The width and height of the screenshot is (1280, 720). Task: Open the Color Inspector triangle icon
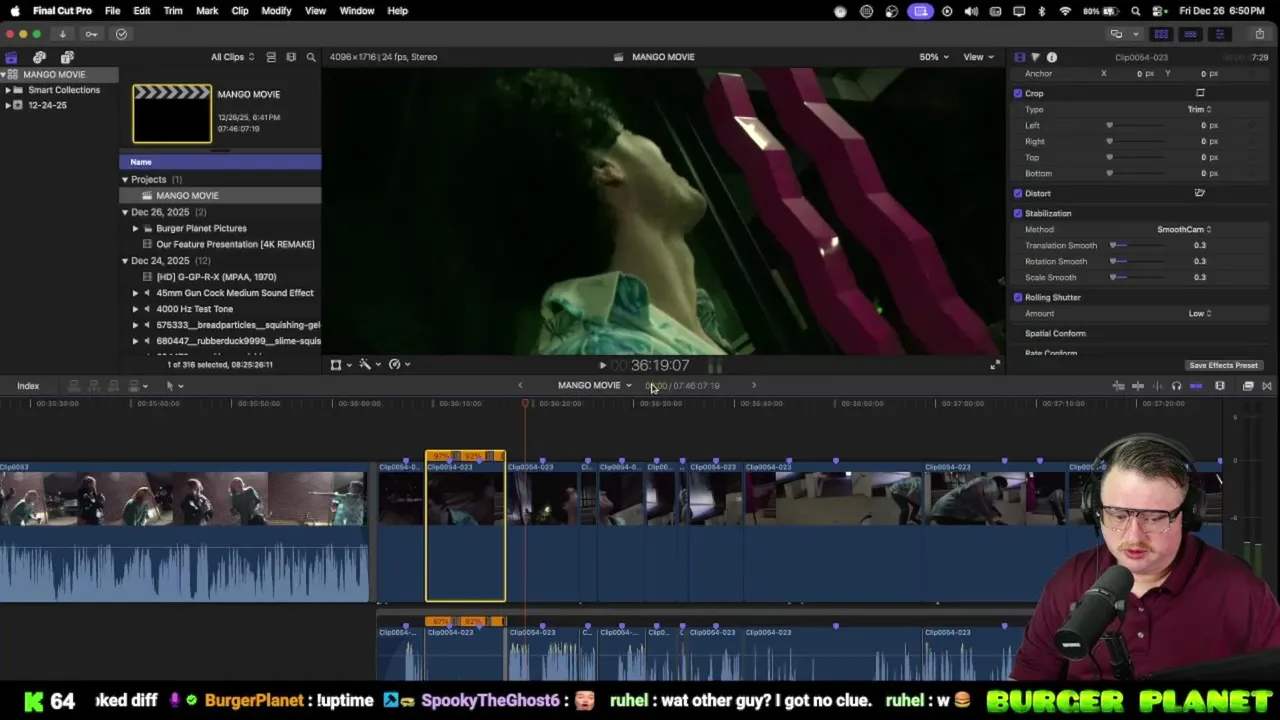(1035, 57)
